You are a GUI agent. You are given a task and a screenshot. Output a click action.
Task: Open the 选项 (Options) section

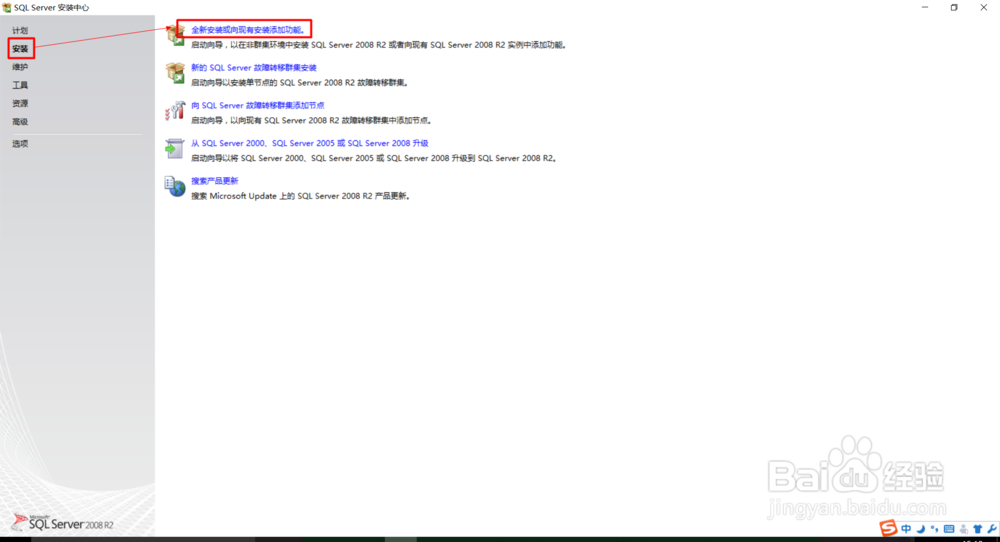[20, 143]
